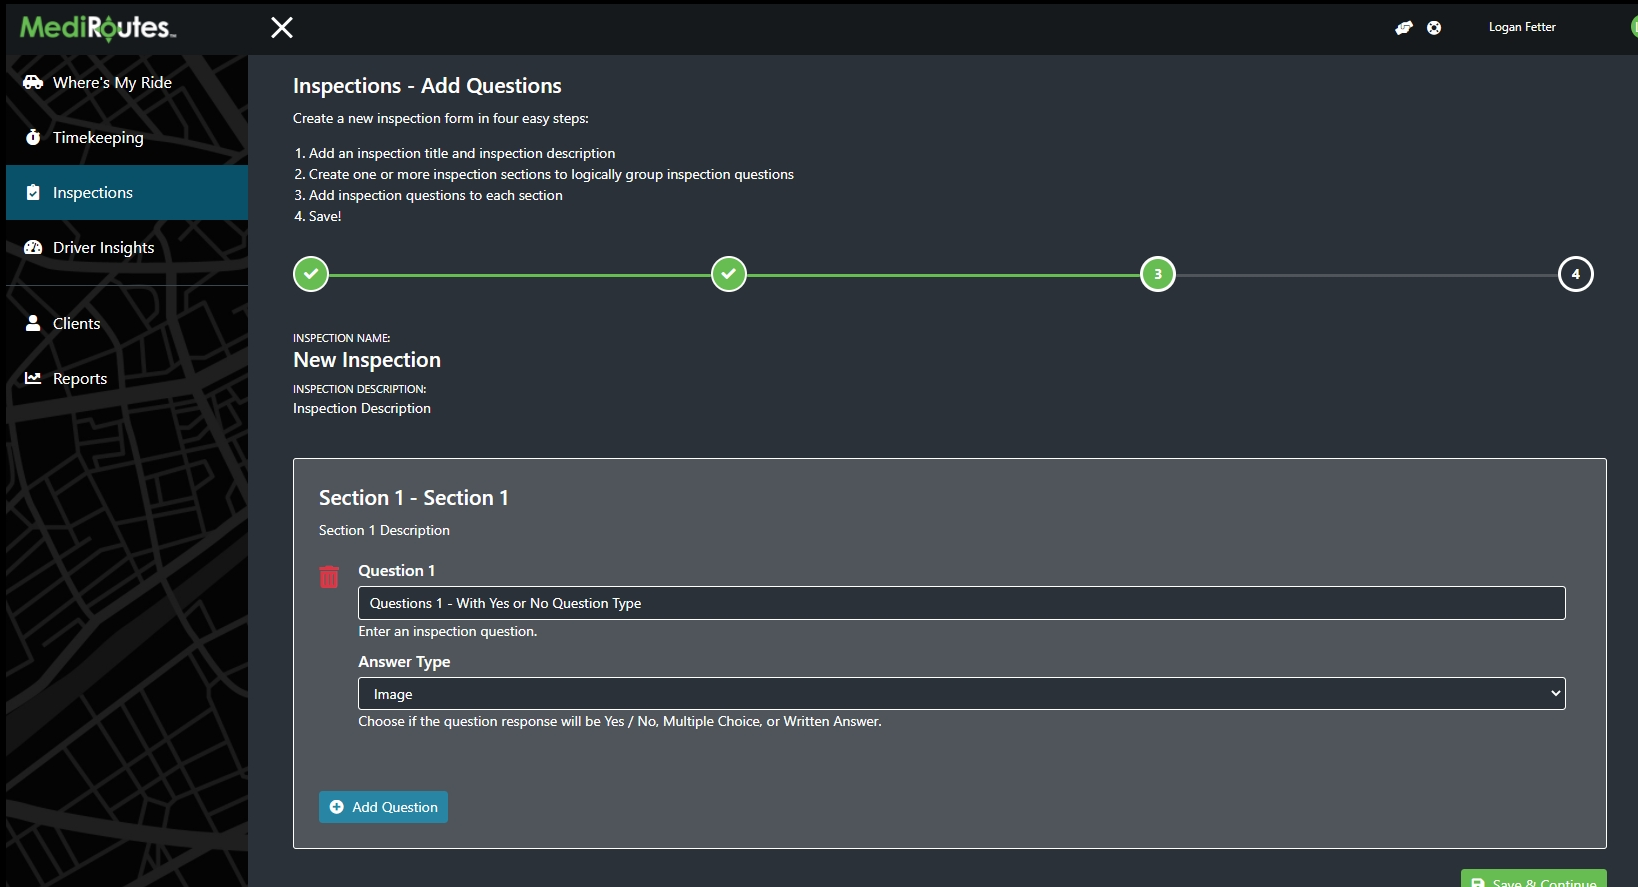Navigate to Reports in sidebar
This screenshot has width=1638, height=887.
pos(79,379)
